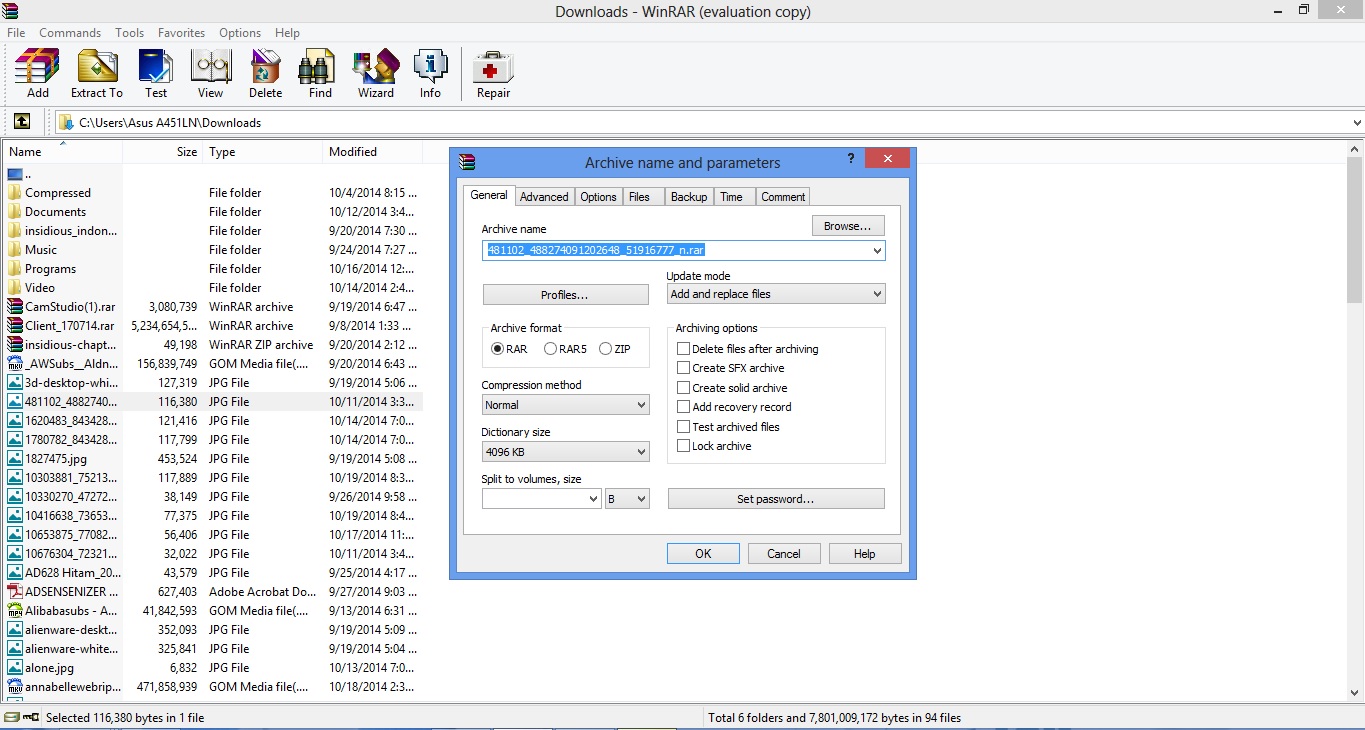Click the Profiles... button
Image resolution: width=1365 pixels, height=730 pixels.
(565, 295)
